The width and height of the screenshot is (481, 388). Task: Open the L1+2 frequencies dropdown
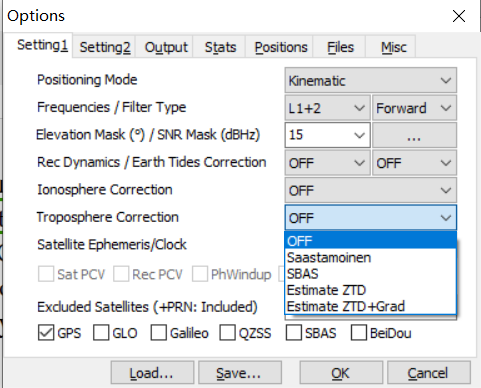click(328, 108)
